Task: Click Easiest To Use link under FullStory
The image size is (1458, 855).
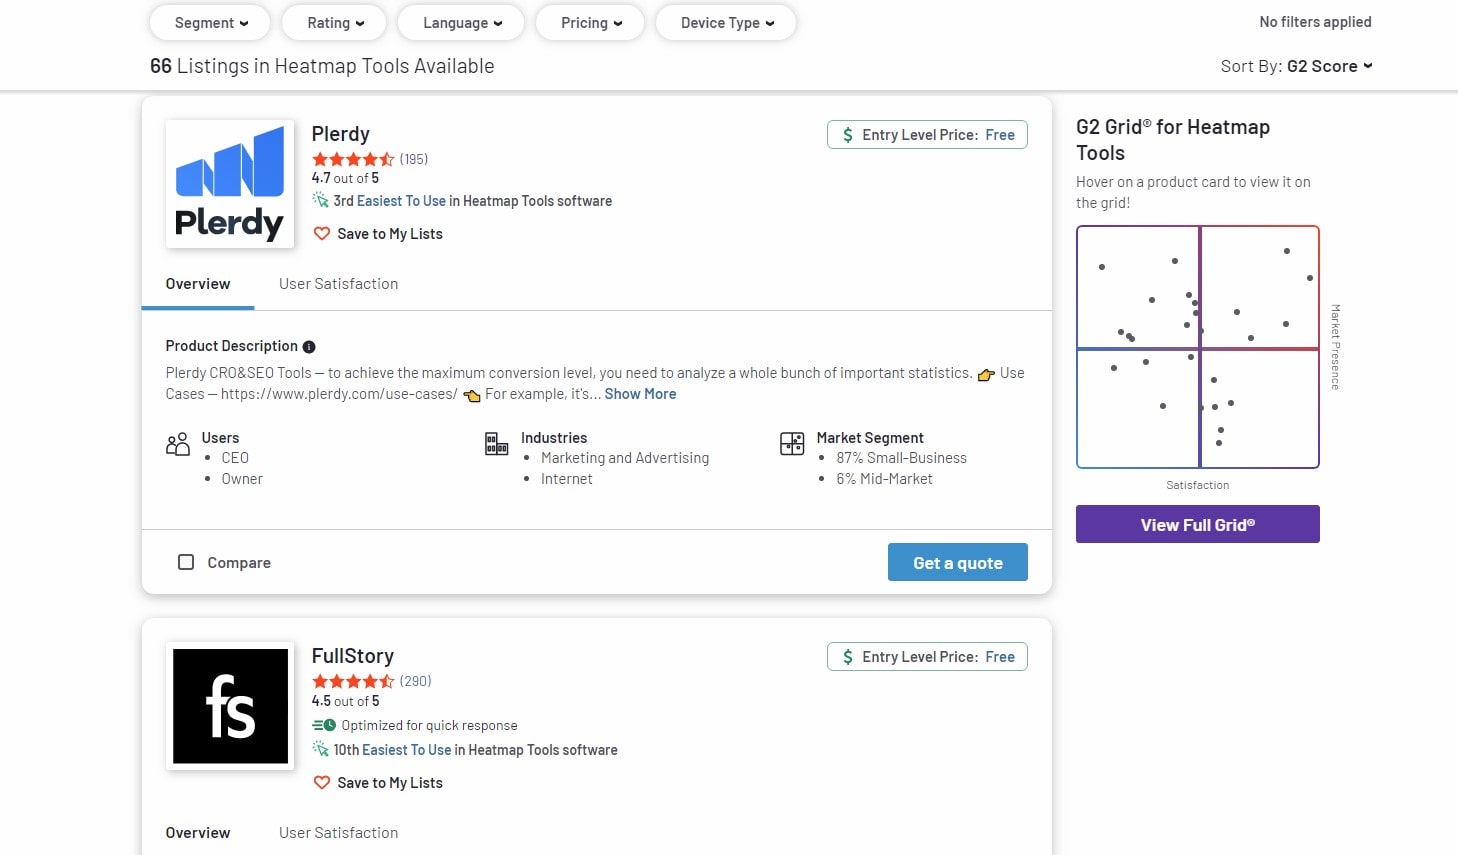Action: [x=406, y=750]
